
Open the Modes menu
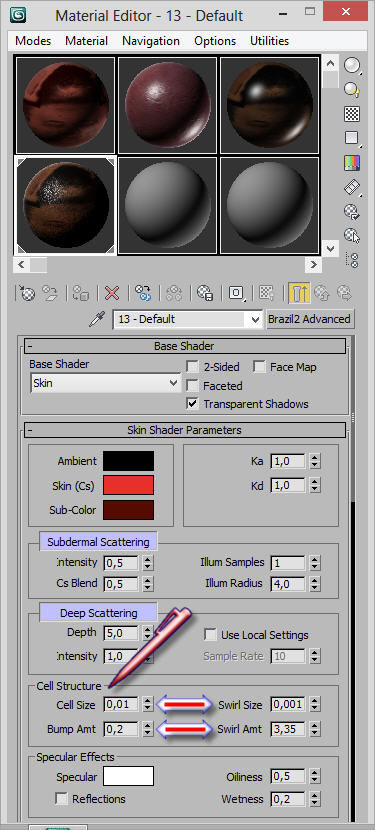tap(33, 41)
